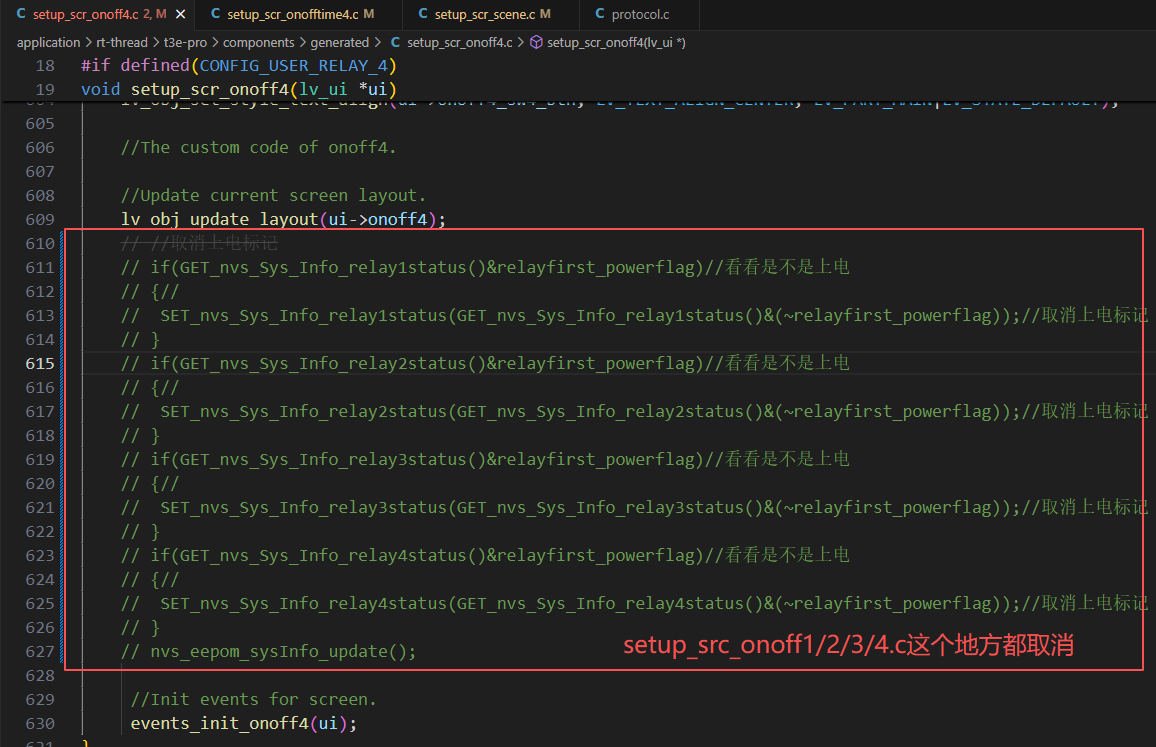Screen dimensions: 1156x747
Task: Click the C icon on the setup_scr_scene.c tab
Action: click(422, 14)
